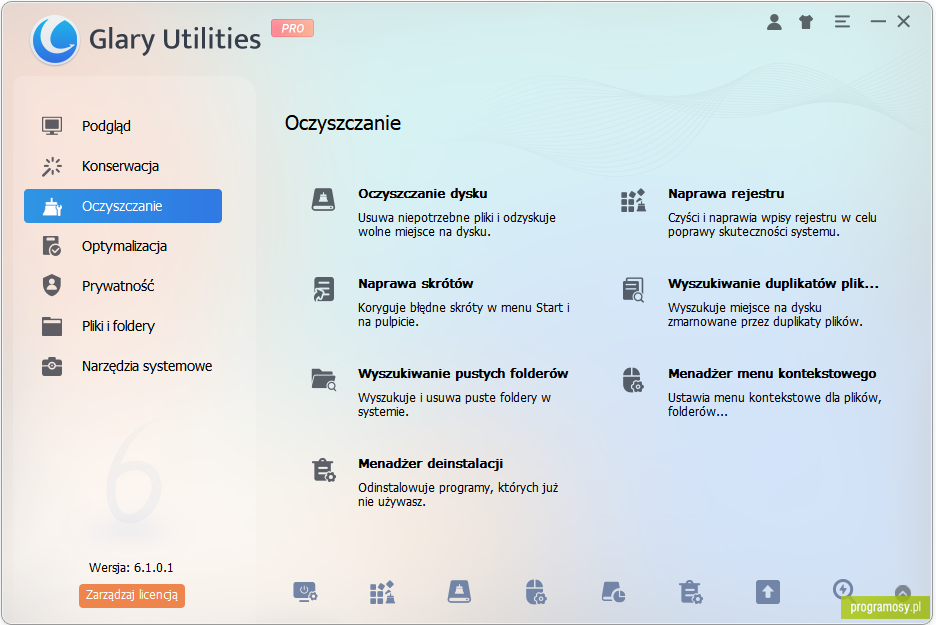
Task: Open uninstall manager icon in bottom toolbar
Action: point(691,592)
